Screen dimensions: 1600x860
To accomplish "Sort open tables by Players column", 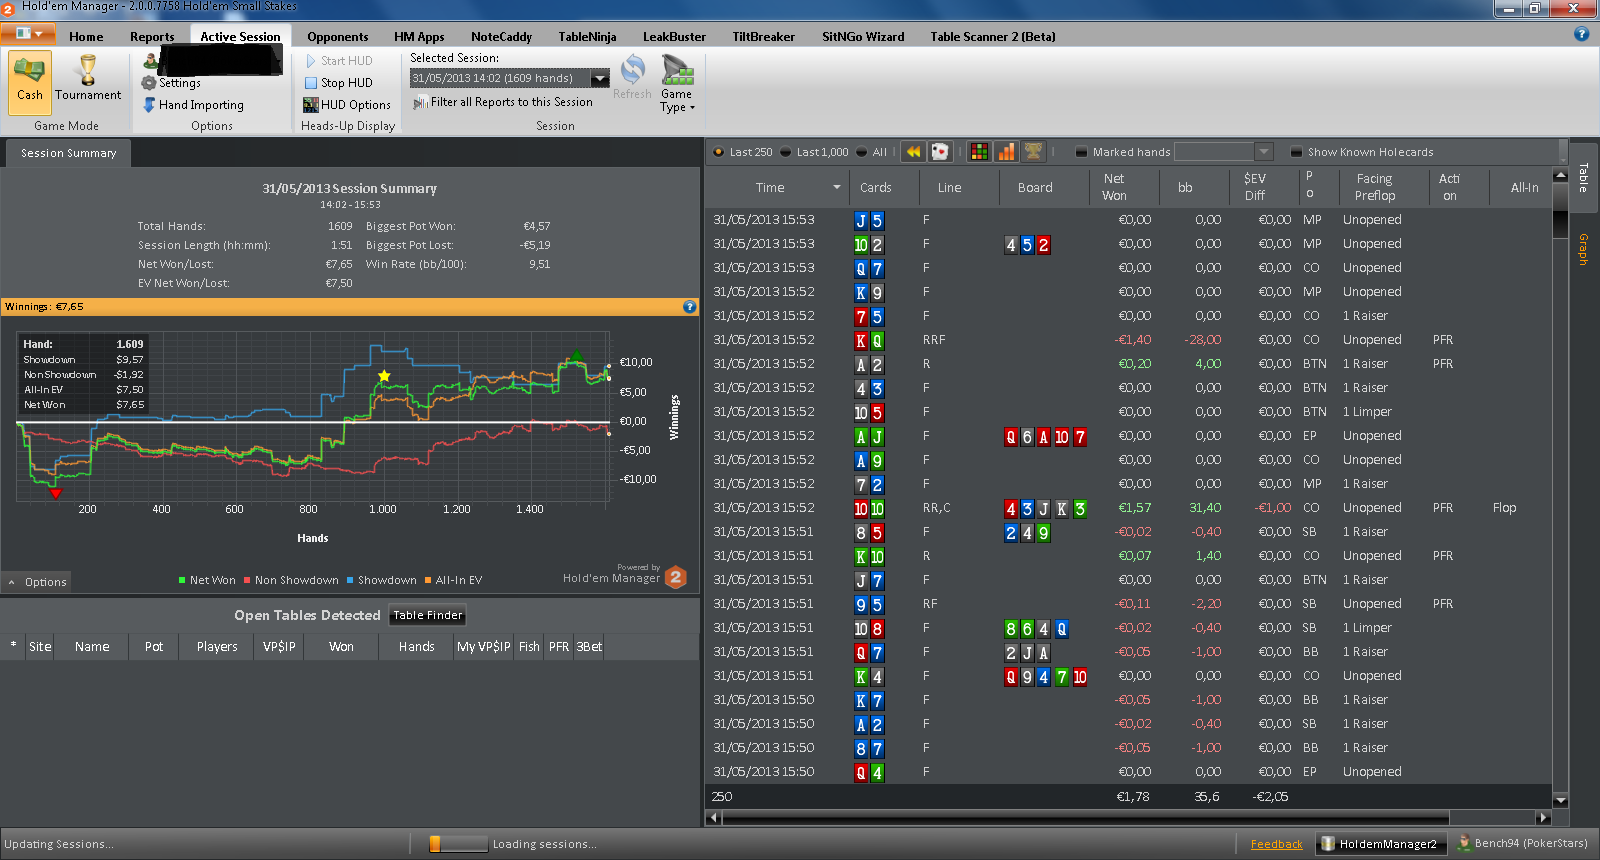I will [217, 647].
